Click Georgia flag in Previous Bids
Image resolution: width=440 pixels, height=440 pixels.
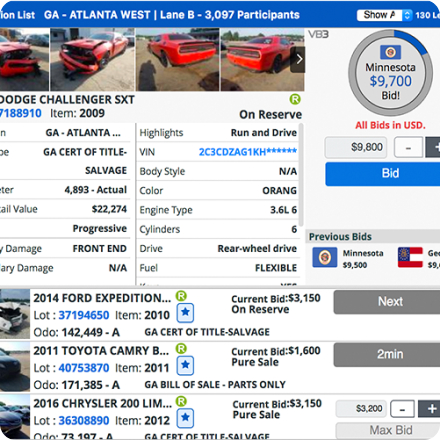[x=410, y=257]
